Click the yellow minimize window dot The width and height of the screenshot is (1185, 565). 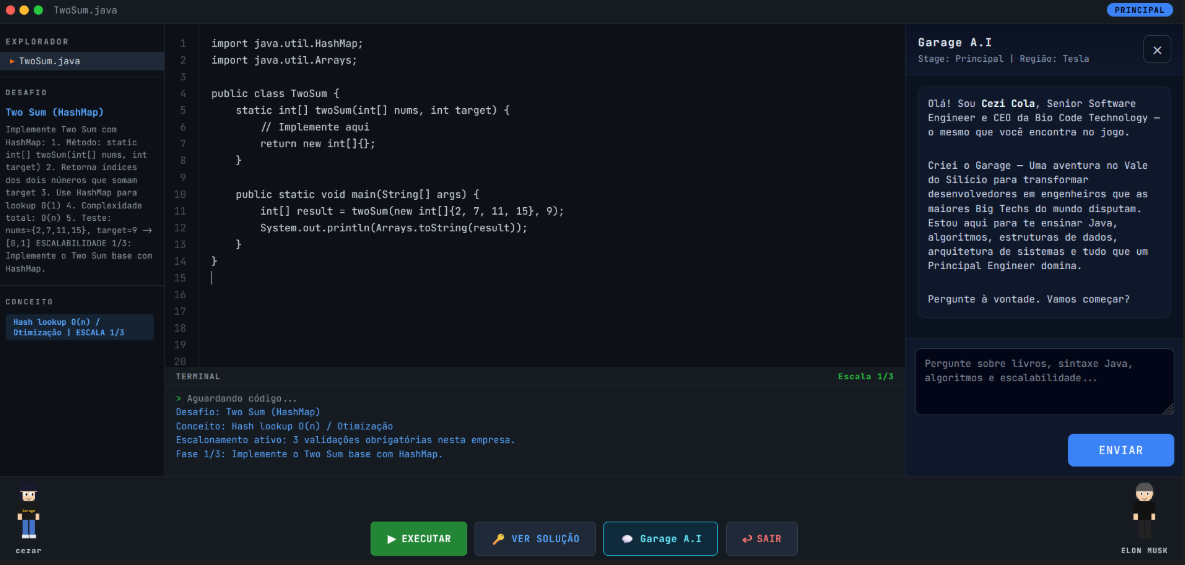point(24,10)
